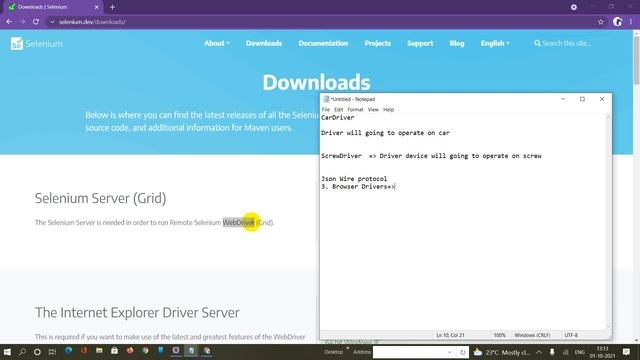Click 'UTF-8' in Notepad status bar
Viewport: 640px width, 360px height.
pos(571,335)
